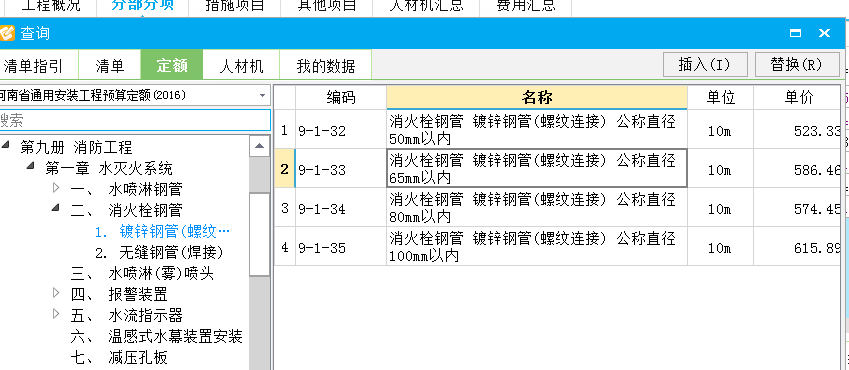849x370 pixels.
Task: Select 二、消火栓钢管 tree item
Action: point(126,210)
